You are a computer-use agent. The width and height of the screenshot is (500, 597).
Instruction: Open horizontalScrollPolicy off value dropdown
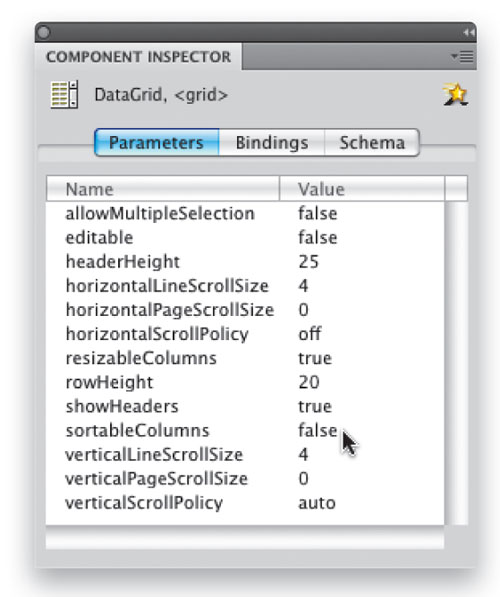[310, 334]
